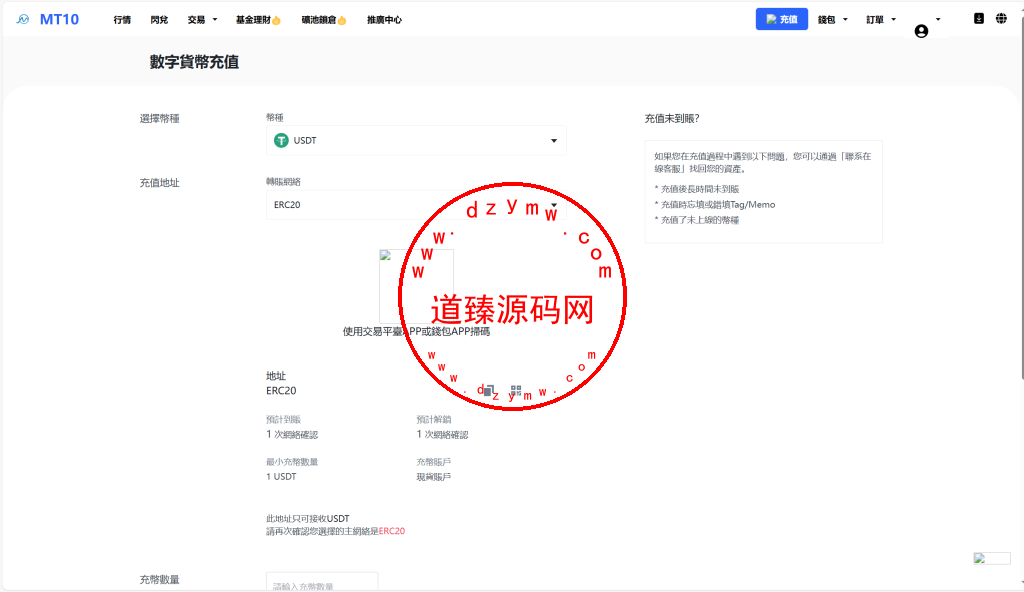
Task: Focus the 充幣數量 amount input field
Action: pyautogui.click(x=322, y=582)
